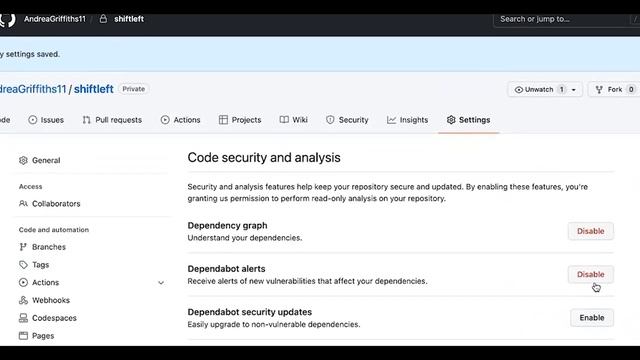
Task: Switch to the Wiki tab
Action: (293, 120)
